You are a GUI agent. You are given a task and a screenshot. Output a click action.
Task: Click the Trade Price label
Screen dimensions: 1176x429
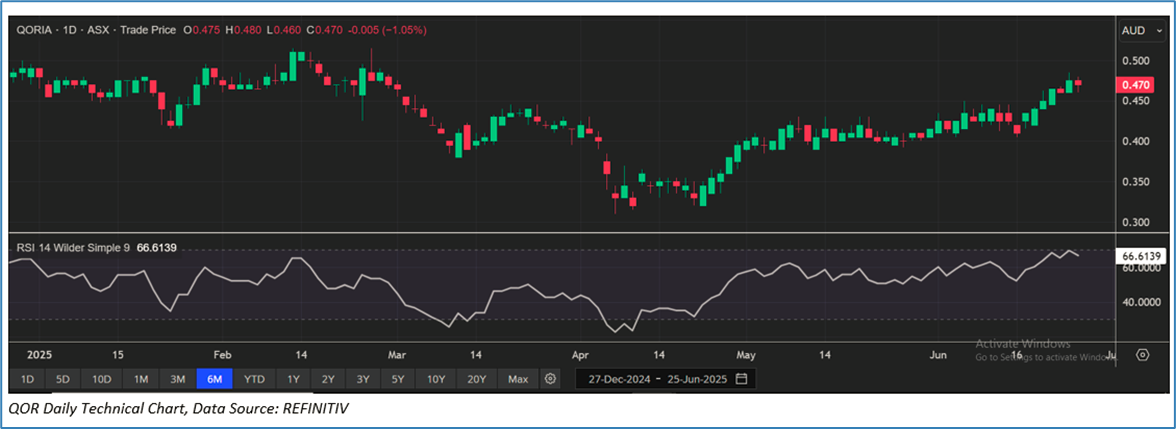(x=146, y=30)
